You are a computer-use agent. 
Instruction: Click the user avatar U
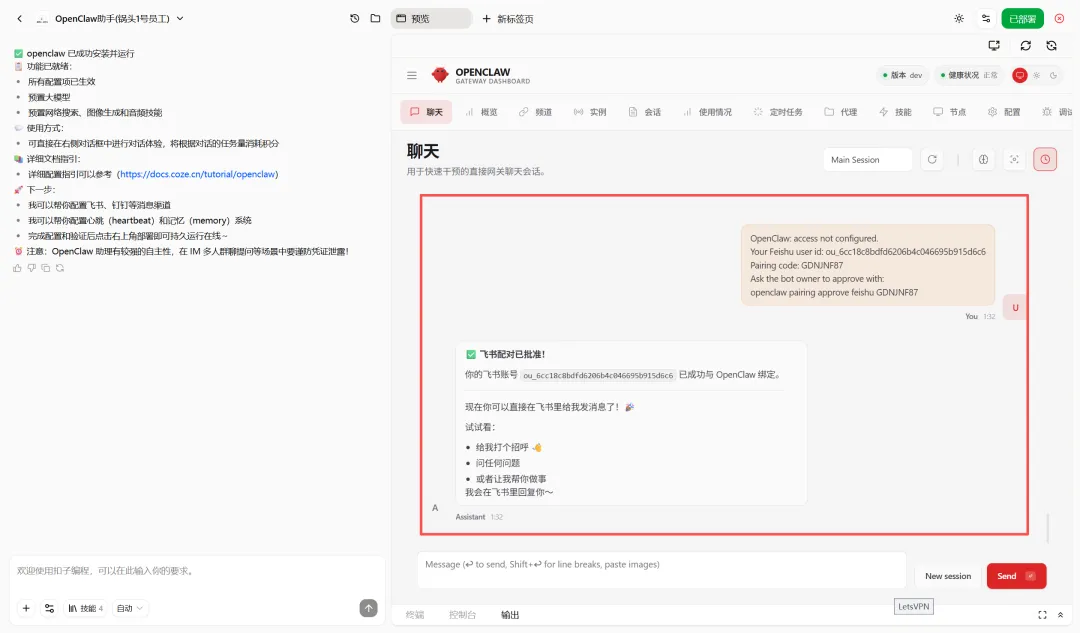pos(1015,307)
